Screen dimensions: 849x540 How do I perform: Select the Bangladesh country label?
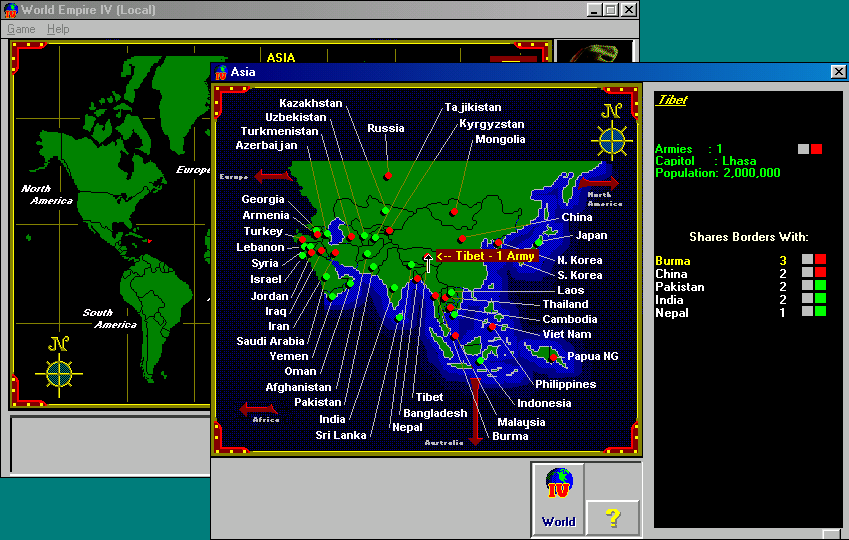click(x=435, y=413)
